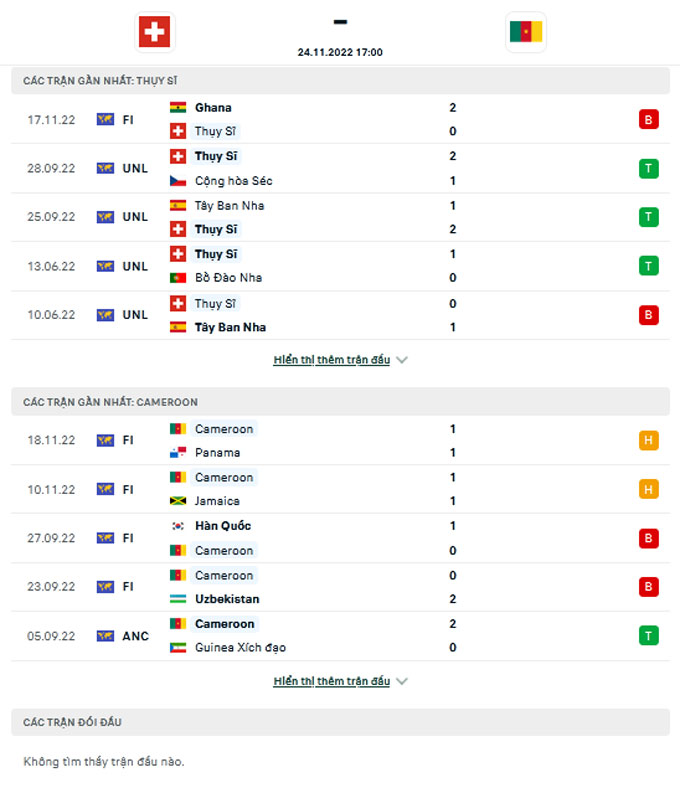
Task: Click the Portugal flag beside Bồ Đào Nha
Action: click(178, 277)
